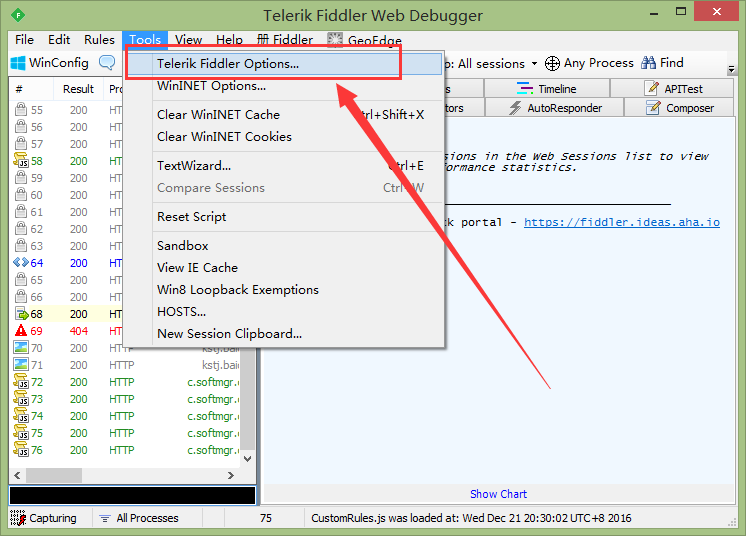Select Clear WinINET Cookies
This screenshot has width=746, height=536.
point(285,136)
